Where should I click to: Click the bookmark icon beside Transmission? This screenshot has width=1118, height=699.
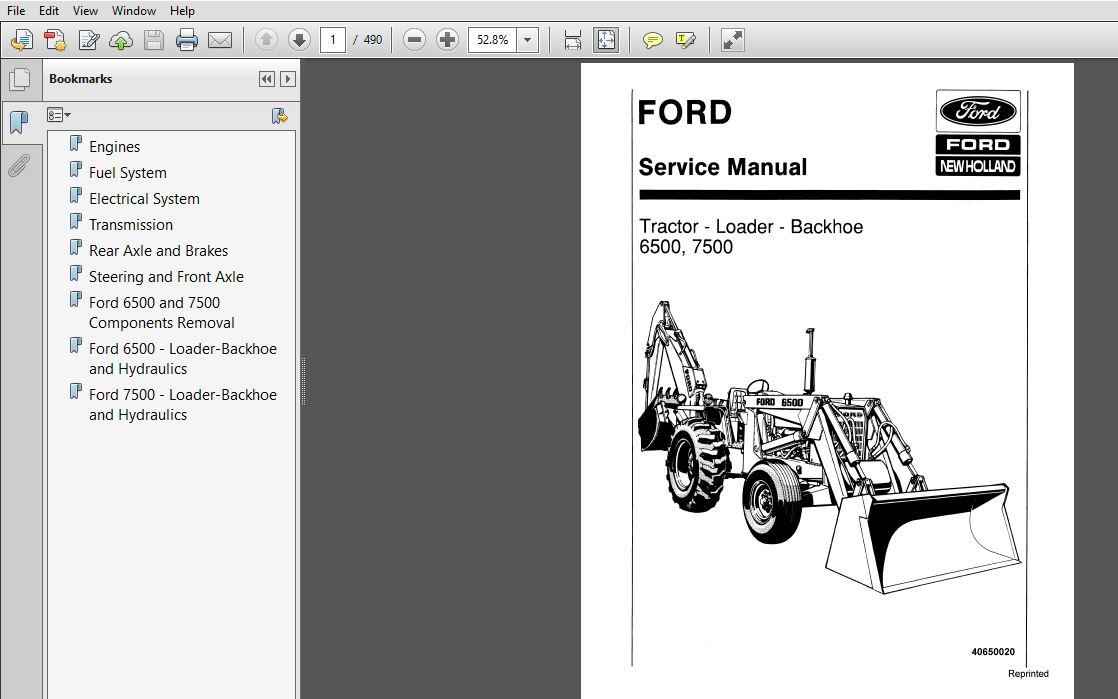pos(76,222)
